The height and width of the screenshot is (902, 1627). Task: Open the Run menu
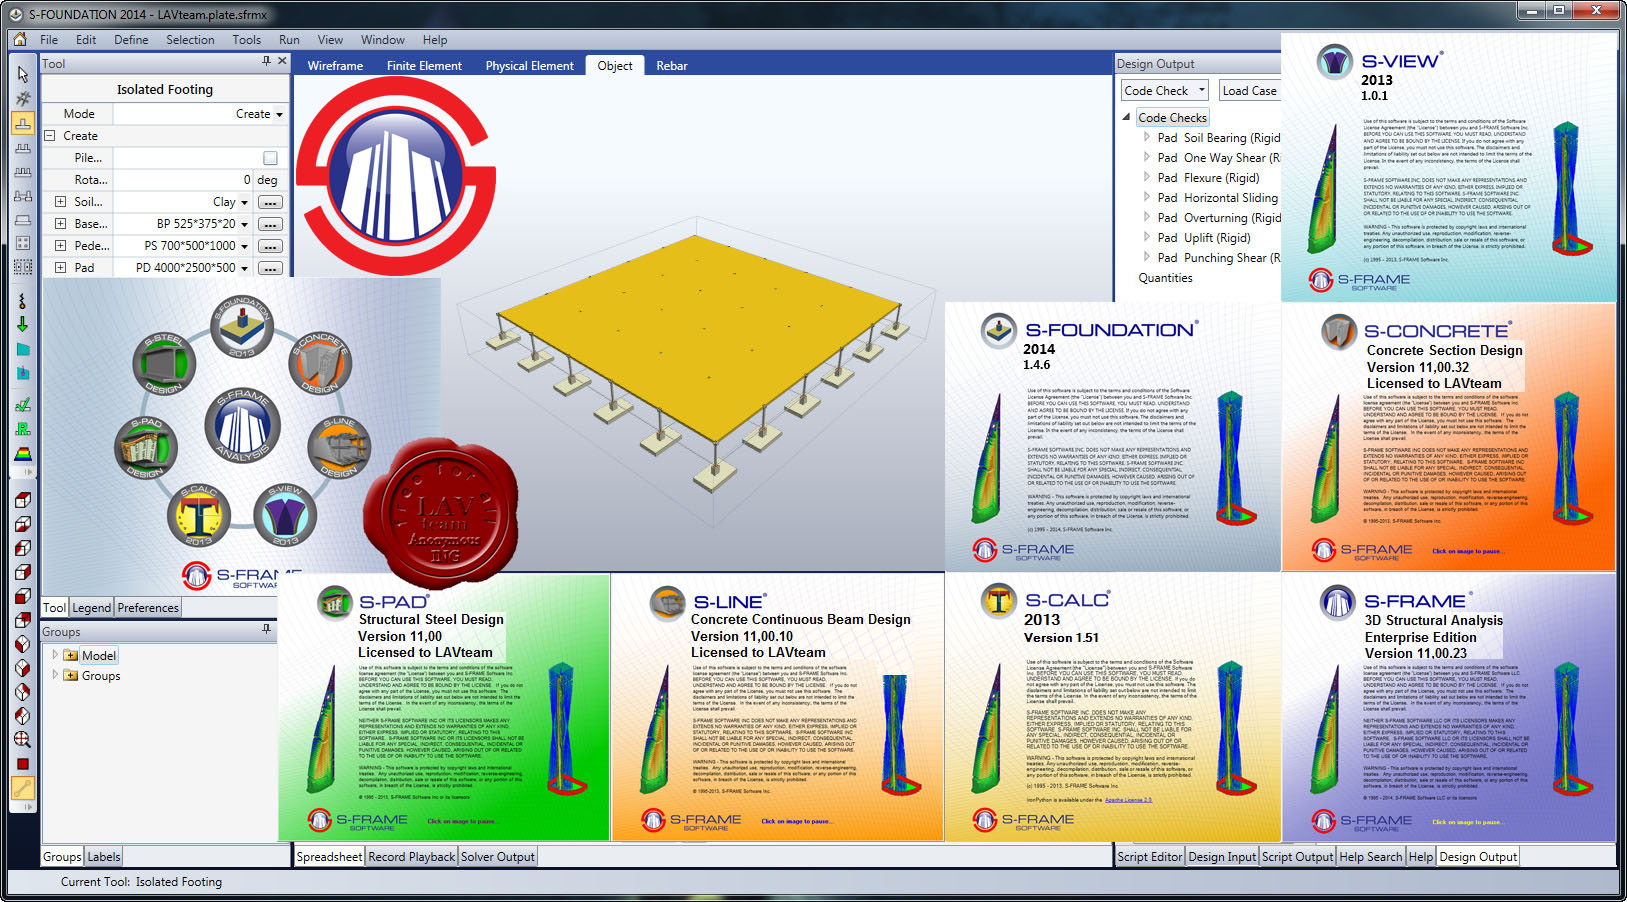(x=289, y=40)
